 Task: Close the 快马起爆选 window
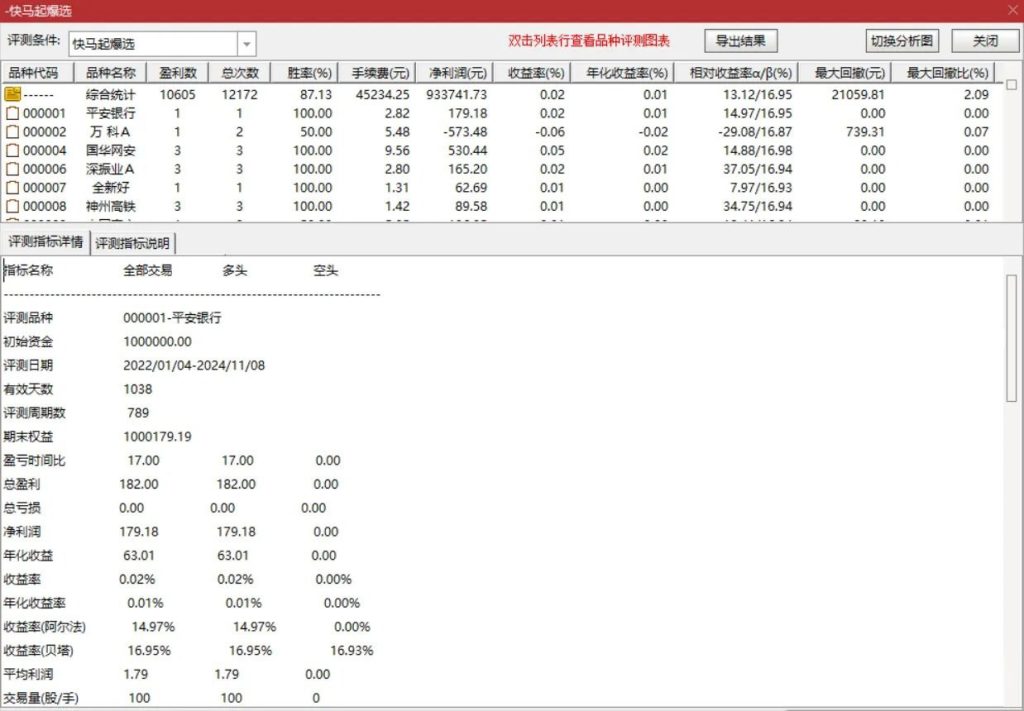pyautogui.click(x=1013, y=9)
